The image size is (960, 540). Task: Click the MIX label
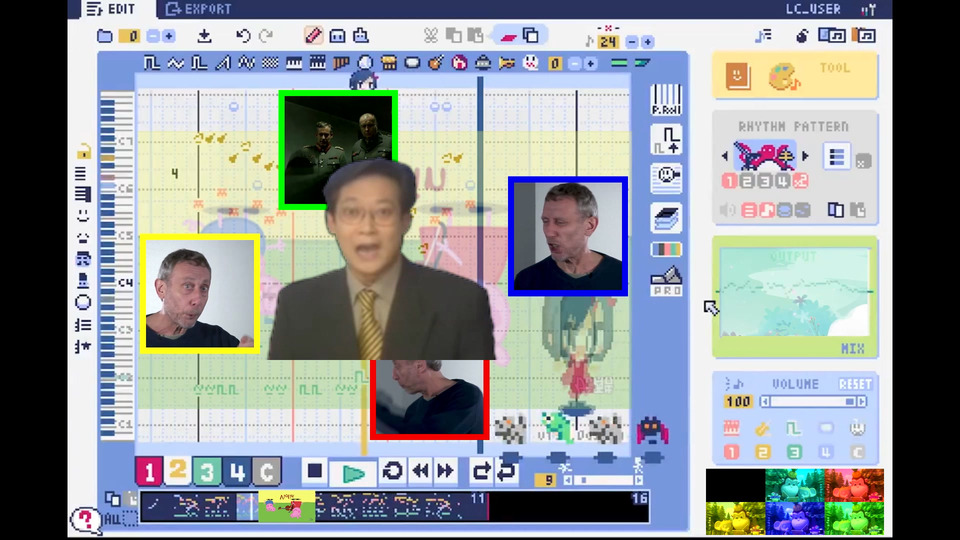[x=852, y=348]
